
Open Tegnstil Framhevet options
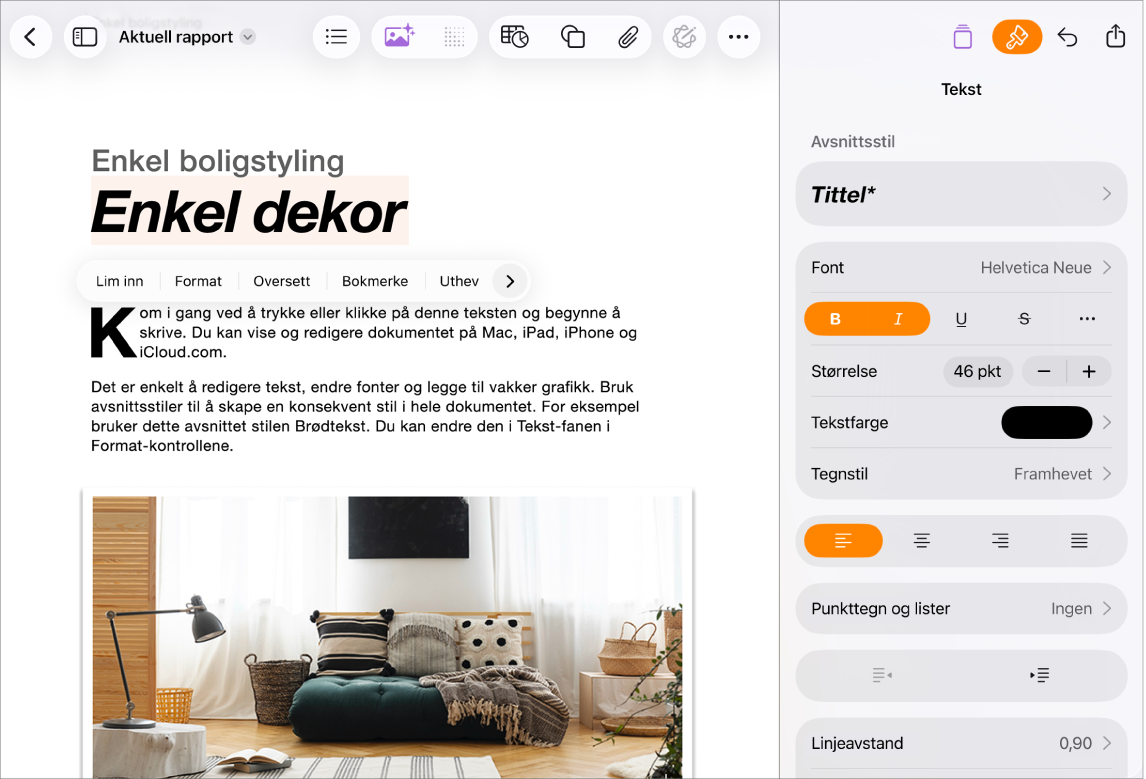961,474
